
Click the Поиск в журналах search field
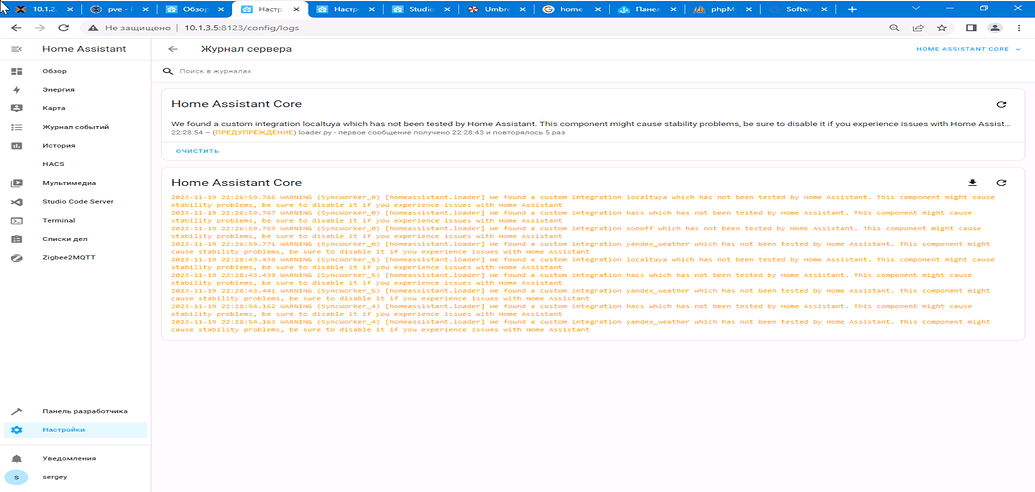[x=591, y=71]
